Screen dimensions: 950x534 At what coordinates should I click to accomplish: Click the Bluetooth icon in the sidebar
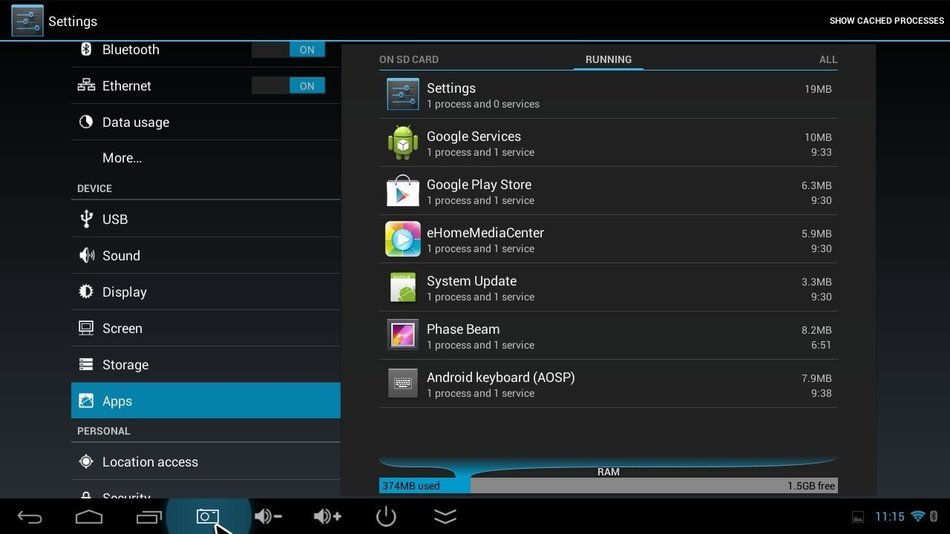(x=86, y=49)
